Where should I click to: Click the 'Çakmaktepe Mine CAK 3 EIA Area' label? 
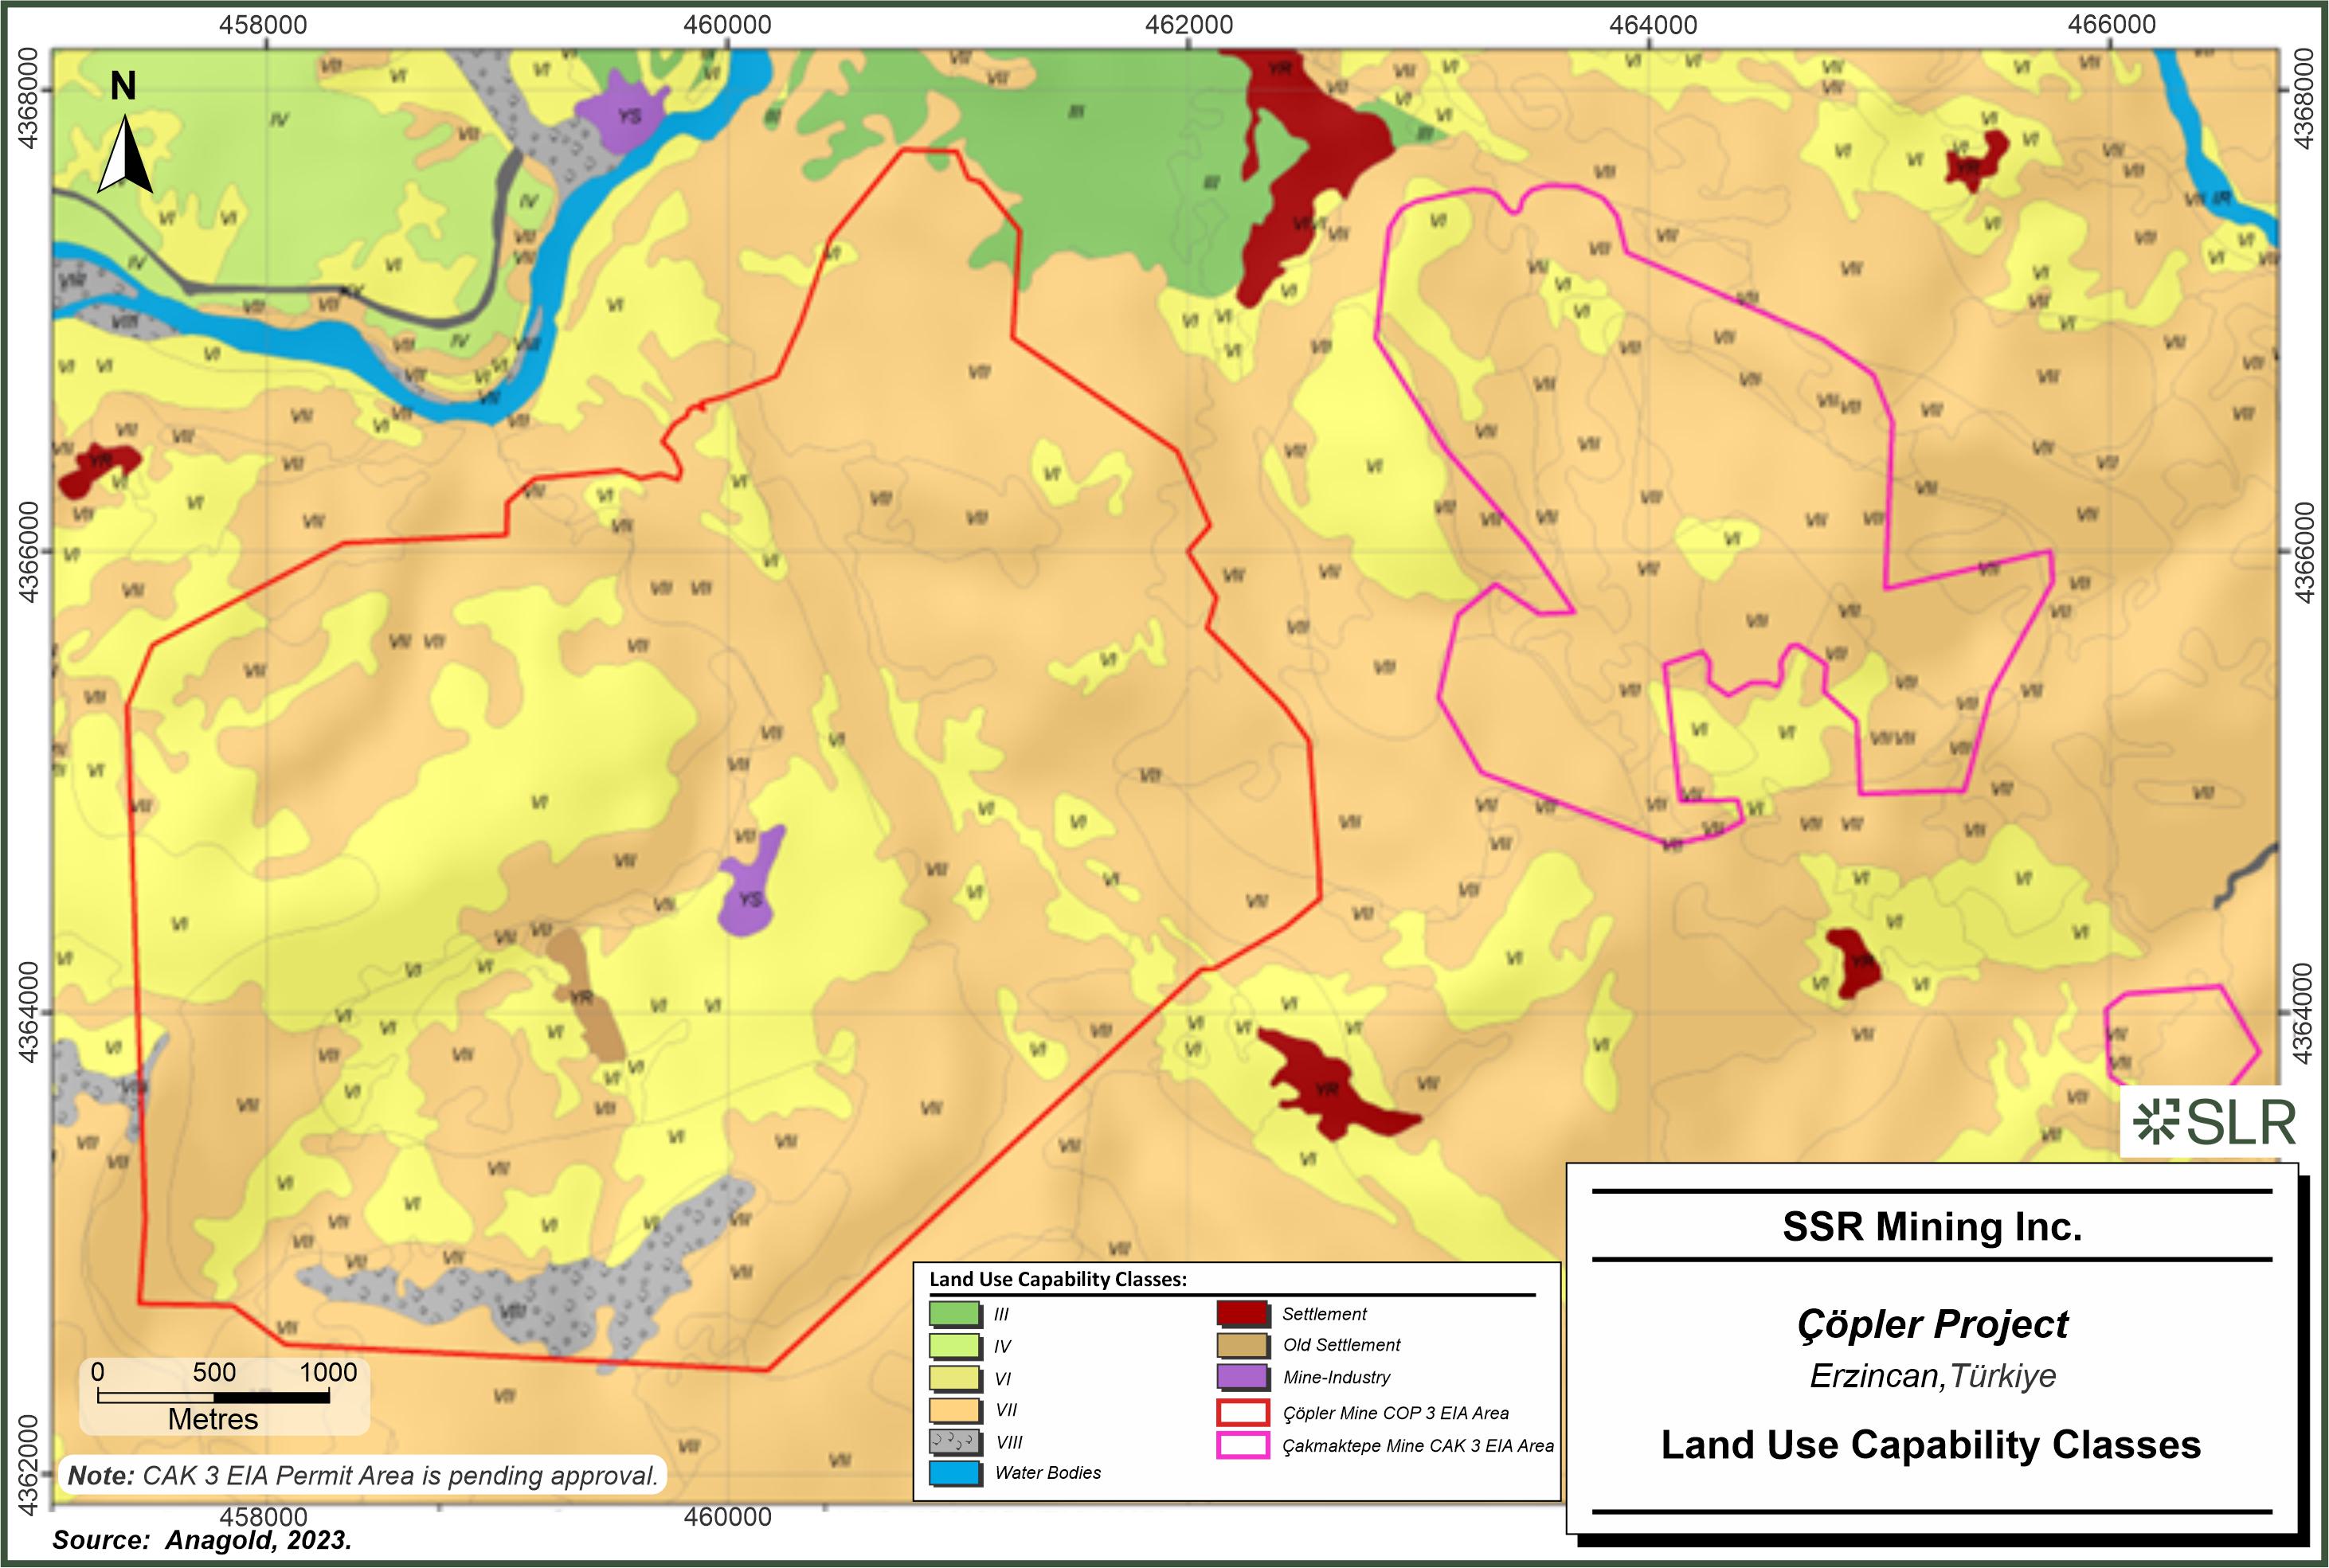coord(1419,1446)
